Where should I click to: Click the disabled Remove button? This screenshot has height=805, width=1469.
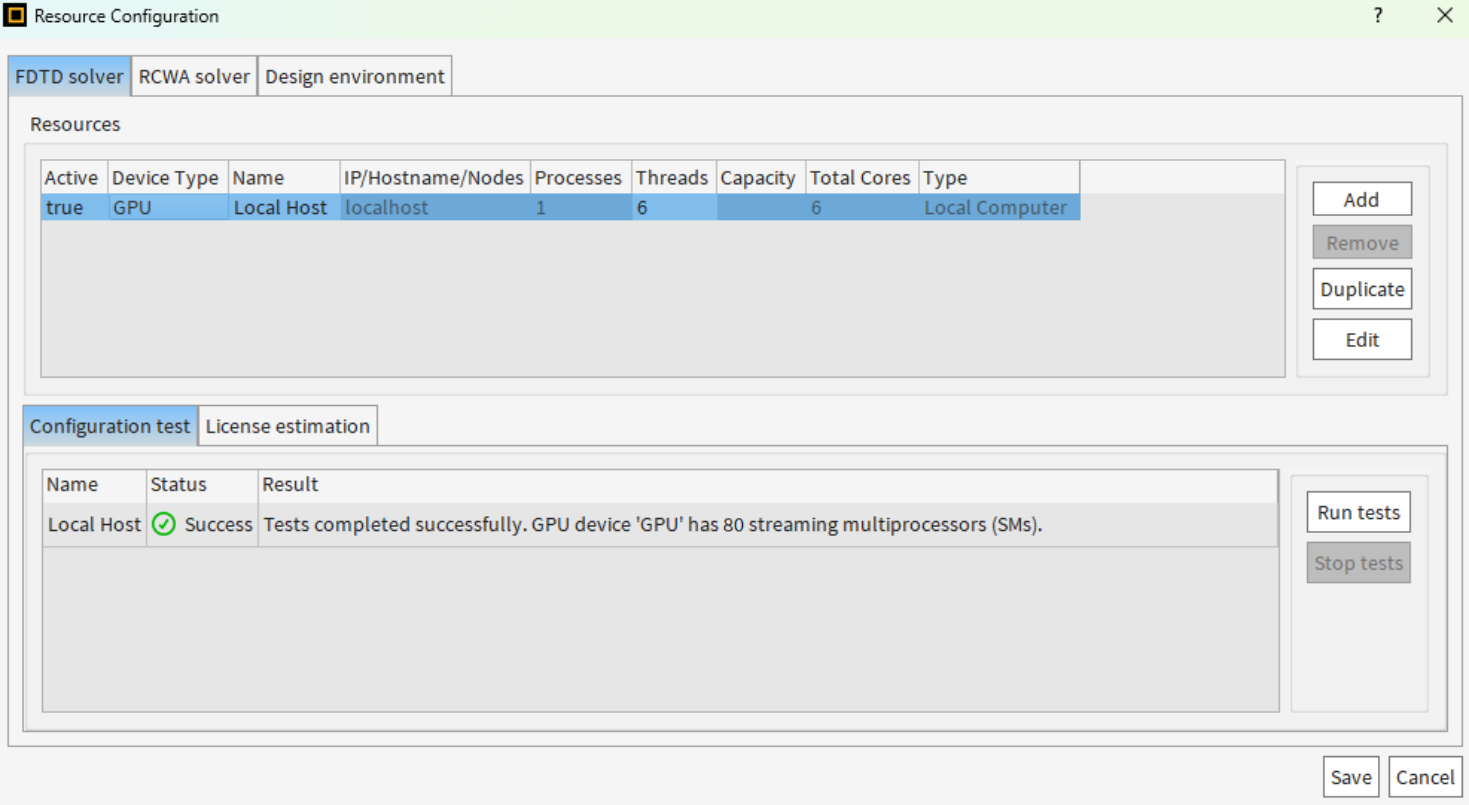pyautogui.click(x=1361, y=242)
